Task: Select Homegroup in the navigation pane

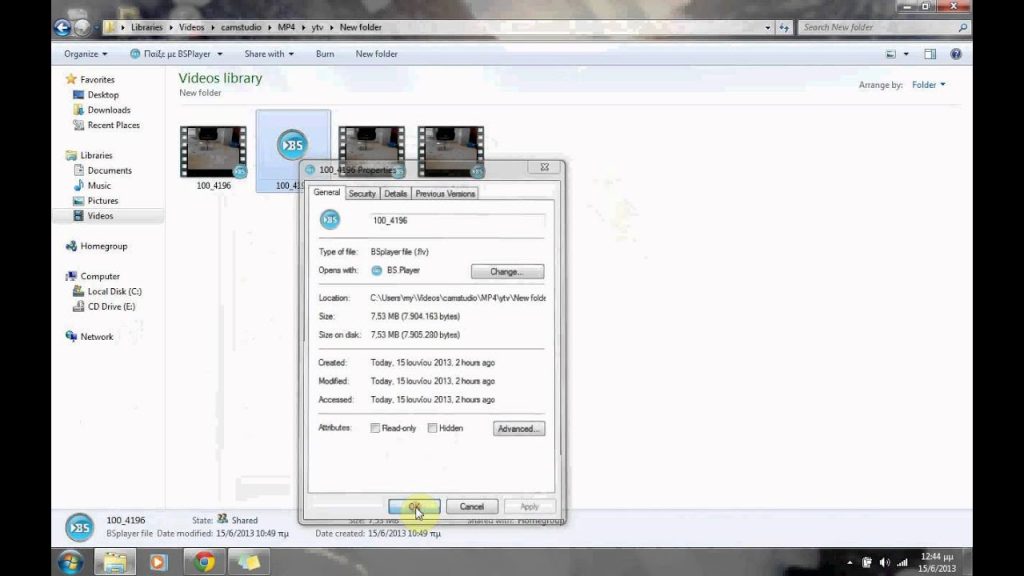Action: point(103,246)
